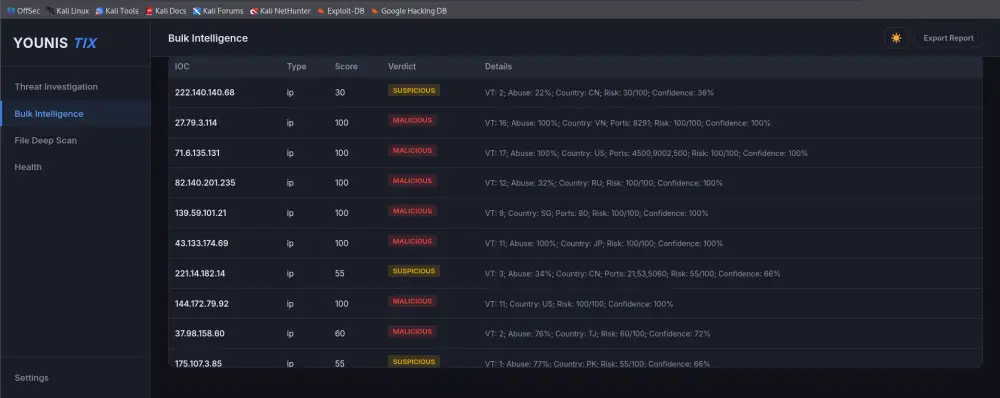Click MALICIOUS badge for 71.6.135.131
Screen dimensions: 1000x398
point(412,151)
